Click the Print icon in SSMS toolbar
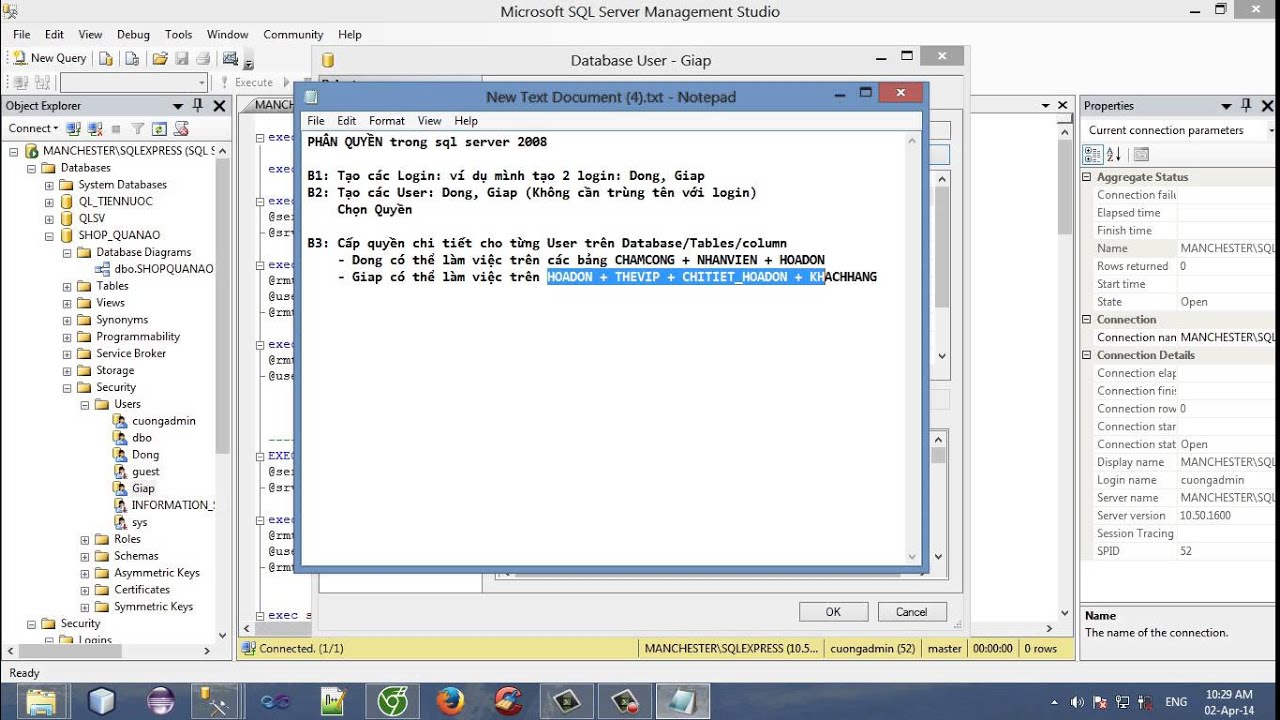 tap(203, 59)
